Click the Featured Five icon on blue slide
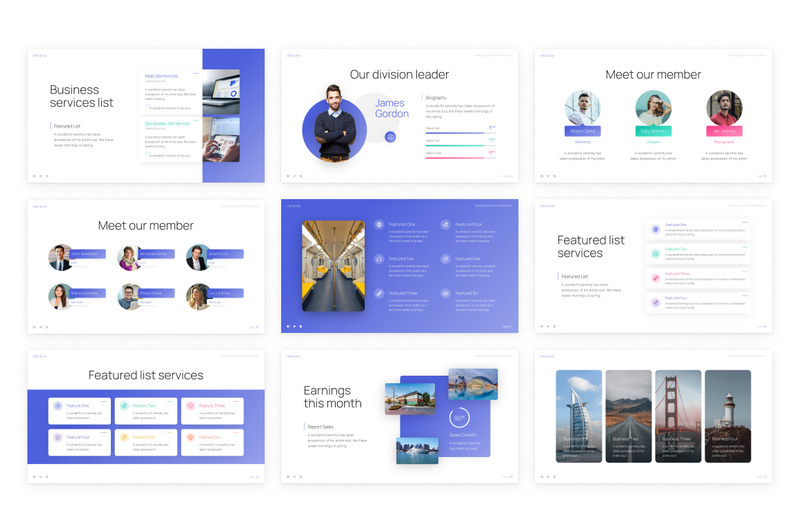The height and width of the screenshot is (532, 800). click(x=445, y=259)
